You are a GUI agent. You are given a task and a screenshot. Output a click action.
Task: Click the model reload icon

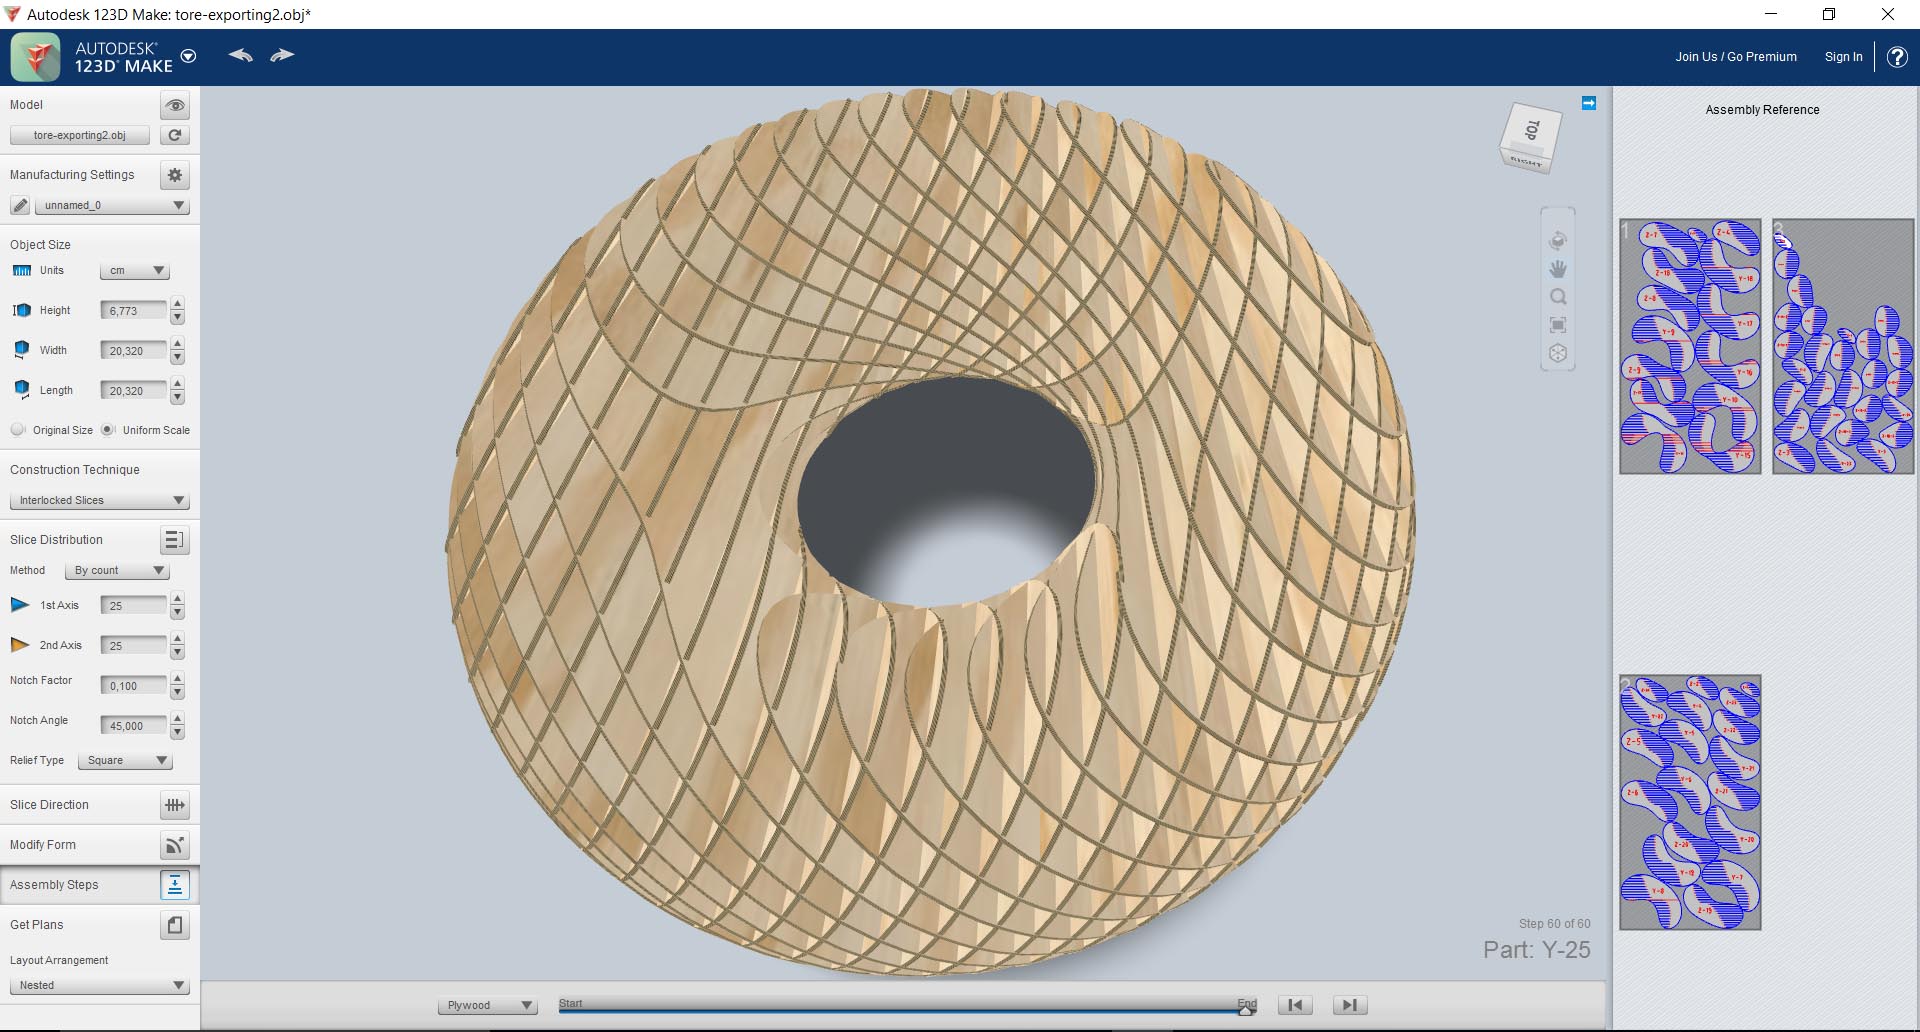175,135
